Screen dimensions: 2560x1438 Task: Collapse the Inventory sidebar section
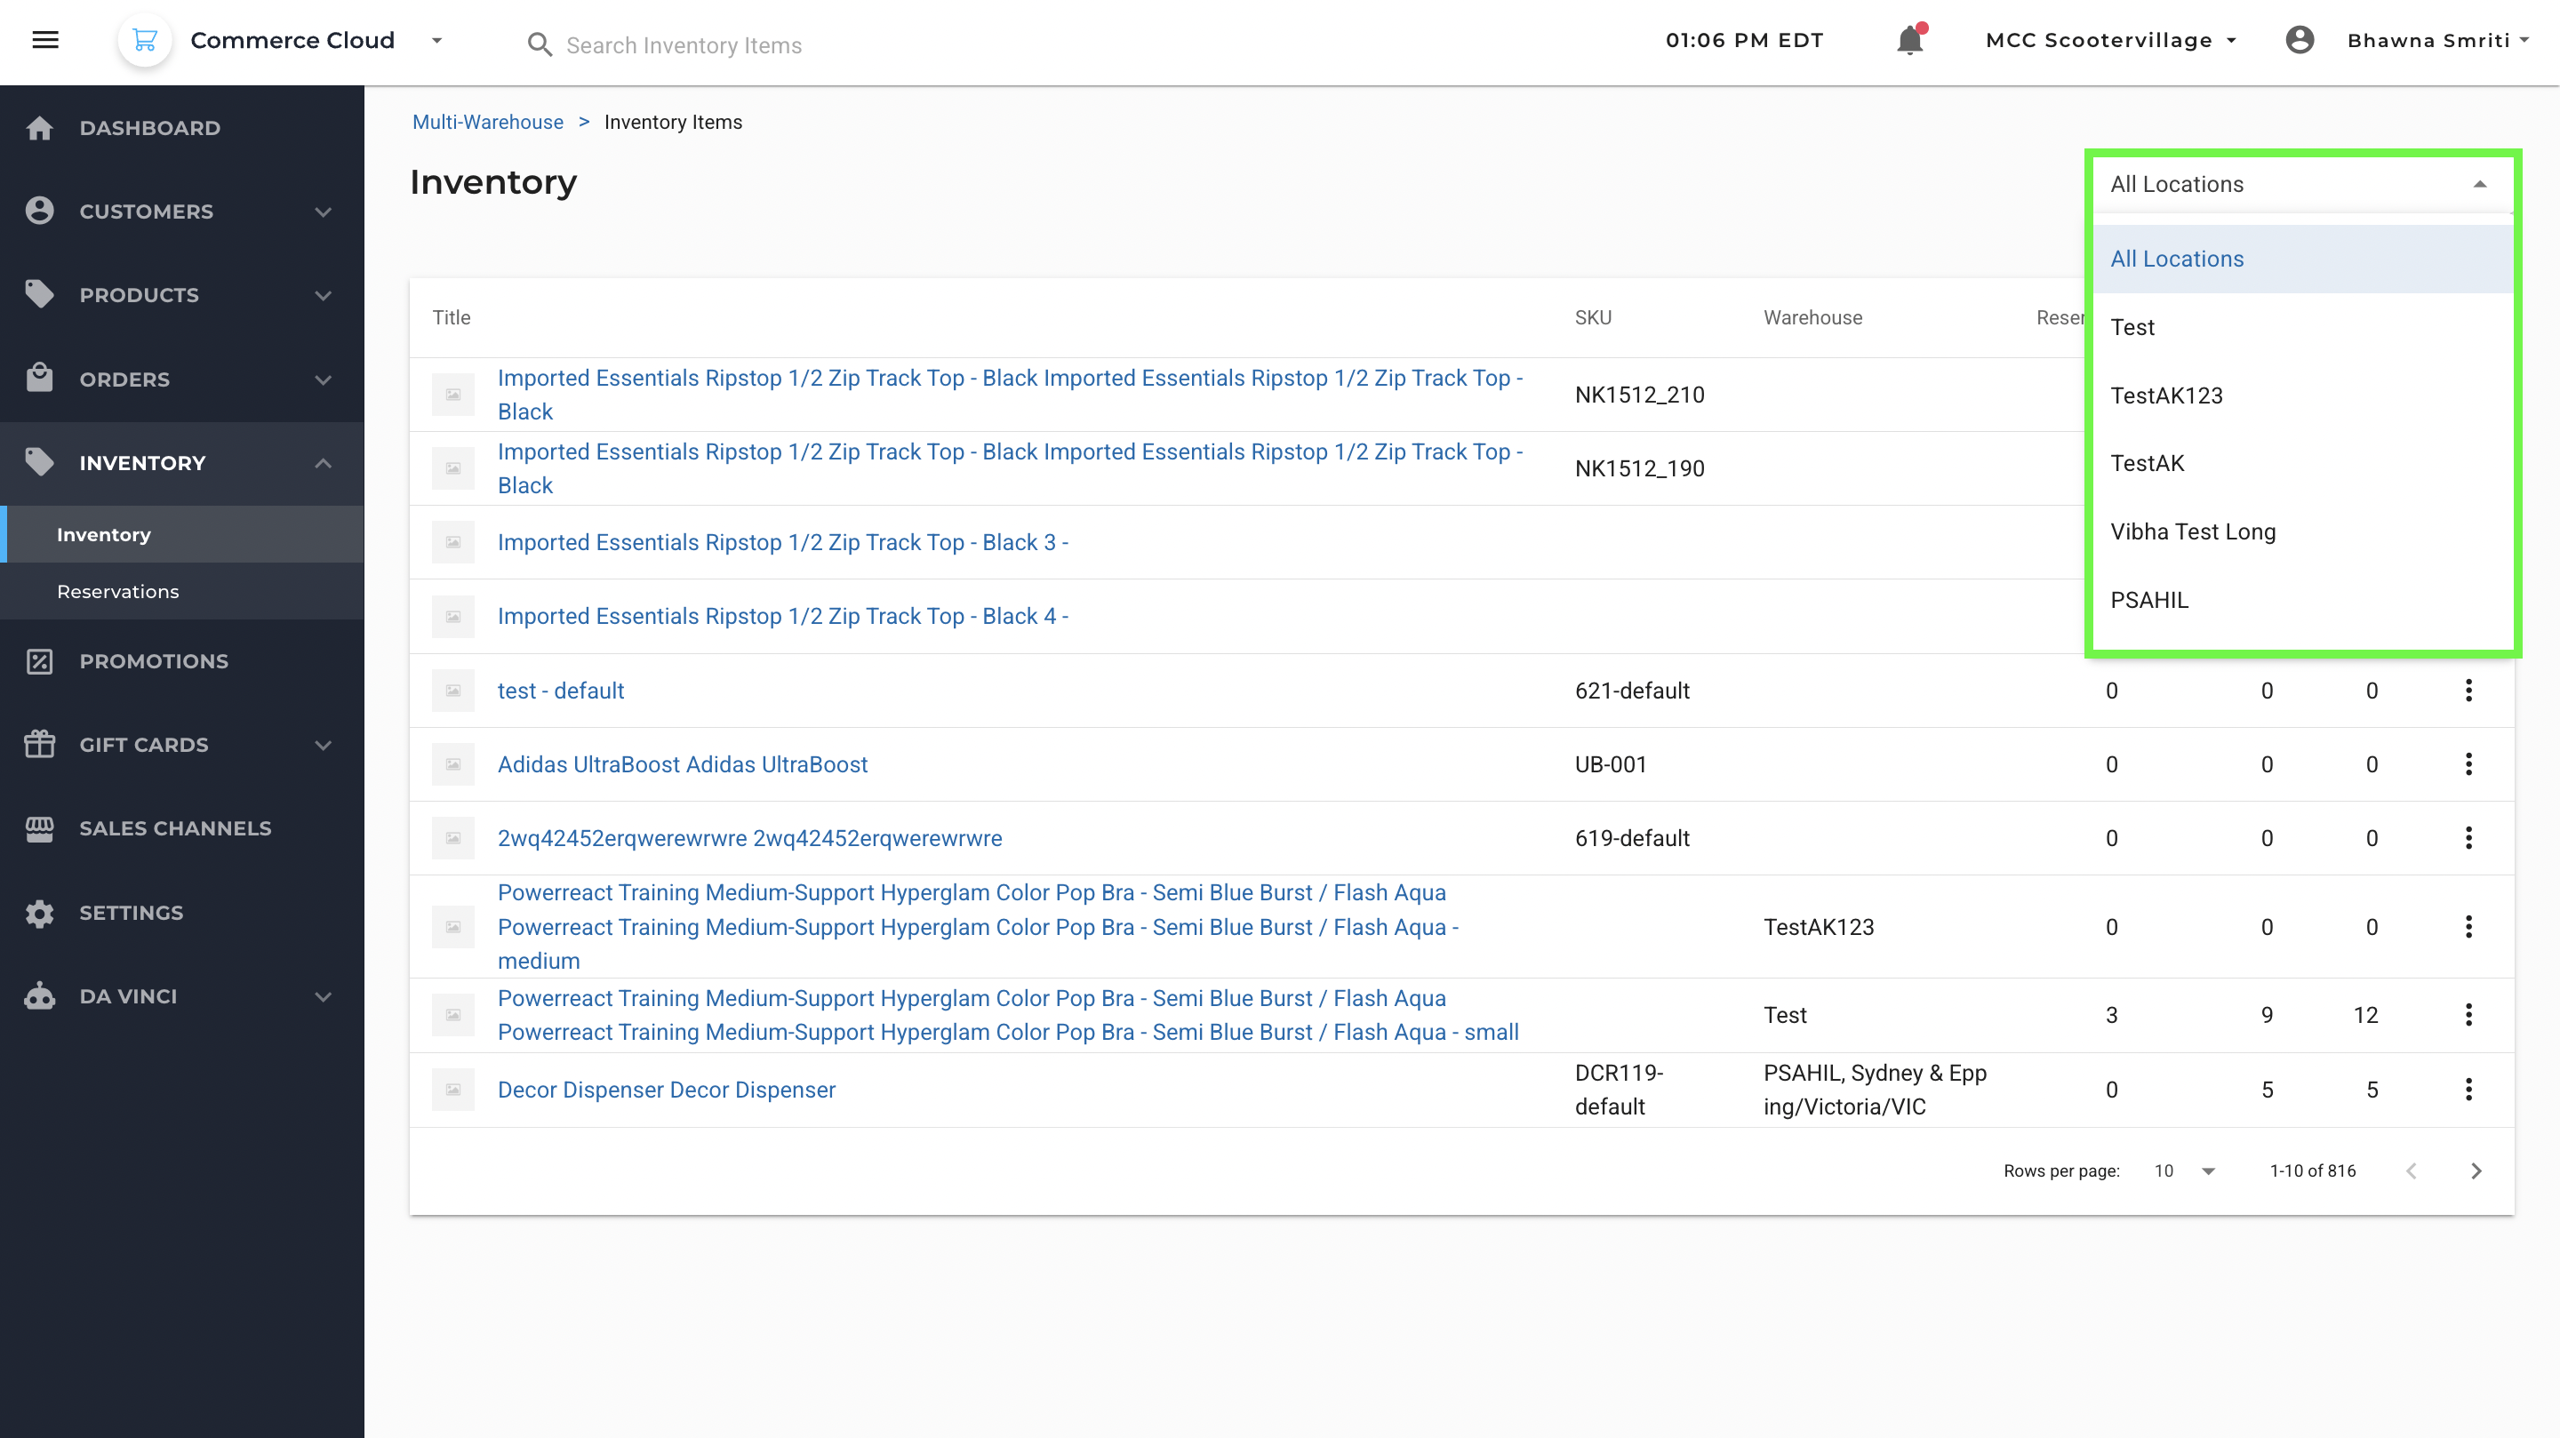323,463
